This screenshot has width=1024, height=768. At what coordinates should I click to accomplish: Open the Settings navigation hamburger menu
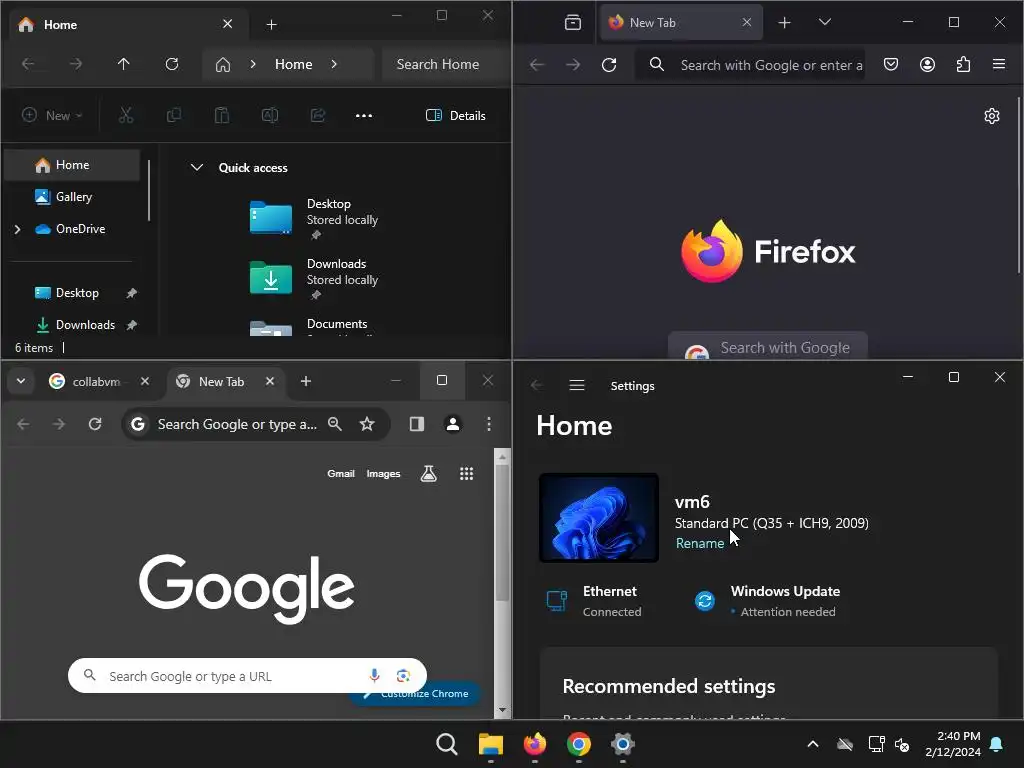point(577,385)
